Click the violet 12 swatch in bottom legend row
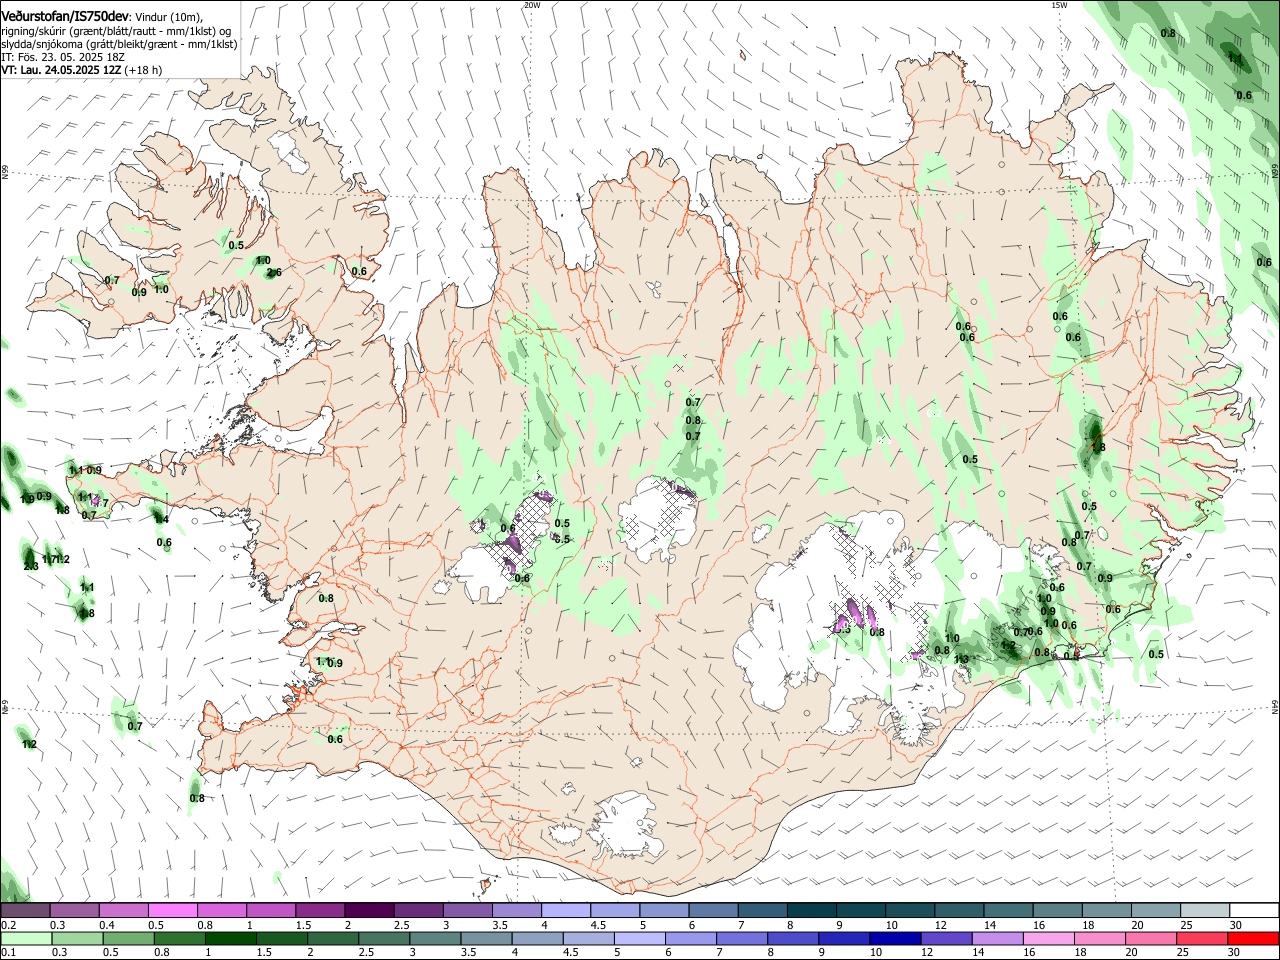 (x=945, y=939)
